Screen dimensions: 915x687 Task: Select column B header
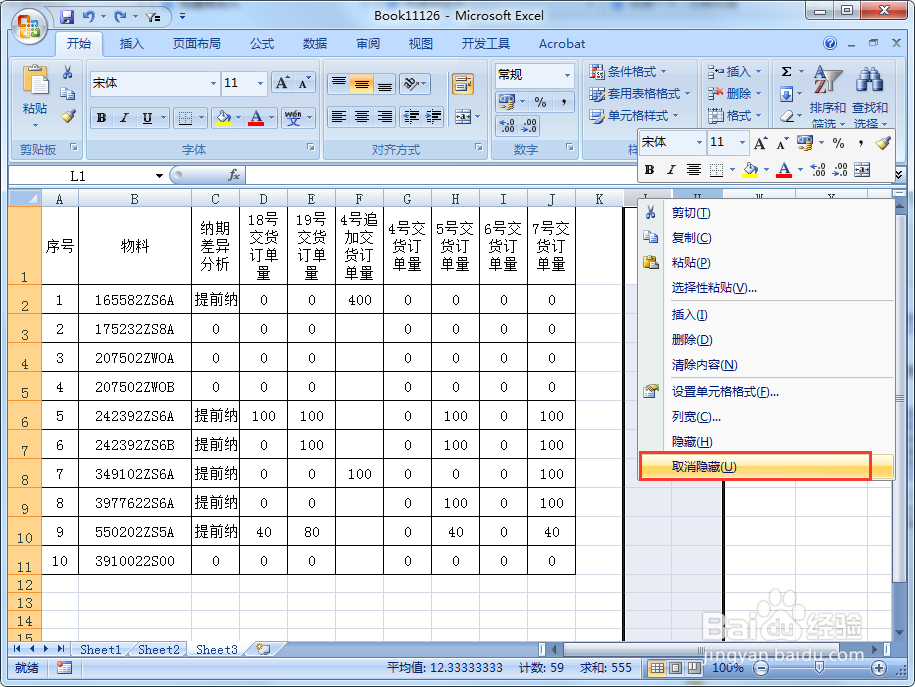[135, 199]
